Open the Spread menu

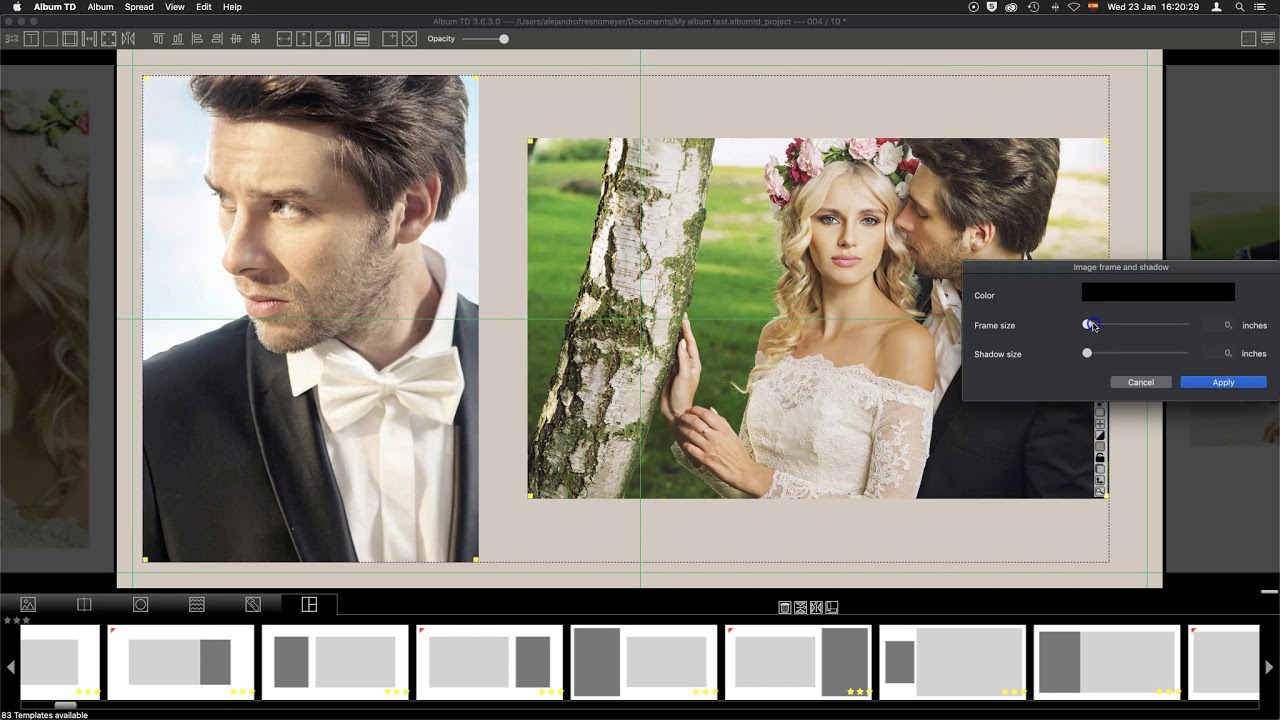click(x=139, y=7)
